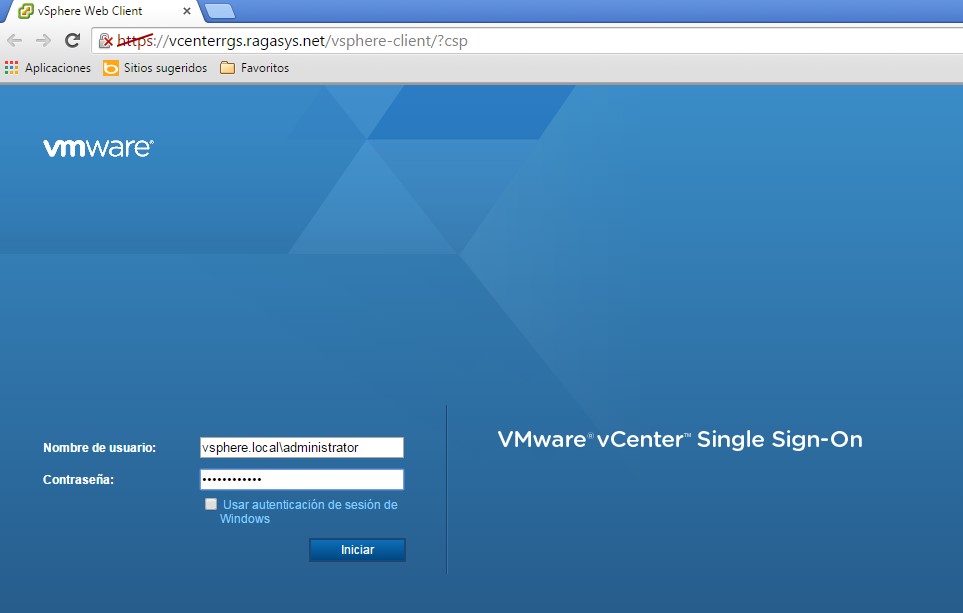963x613 pixels.
Task: Click the vSphere tab favicon
Action: point(25,11)
